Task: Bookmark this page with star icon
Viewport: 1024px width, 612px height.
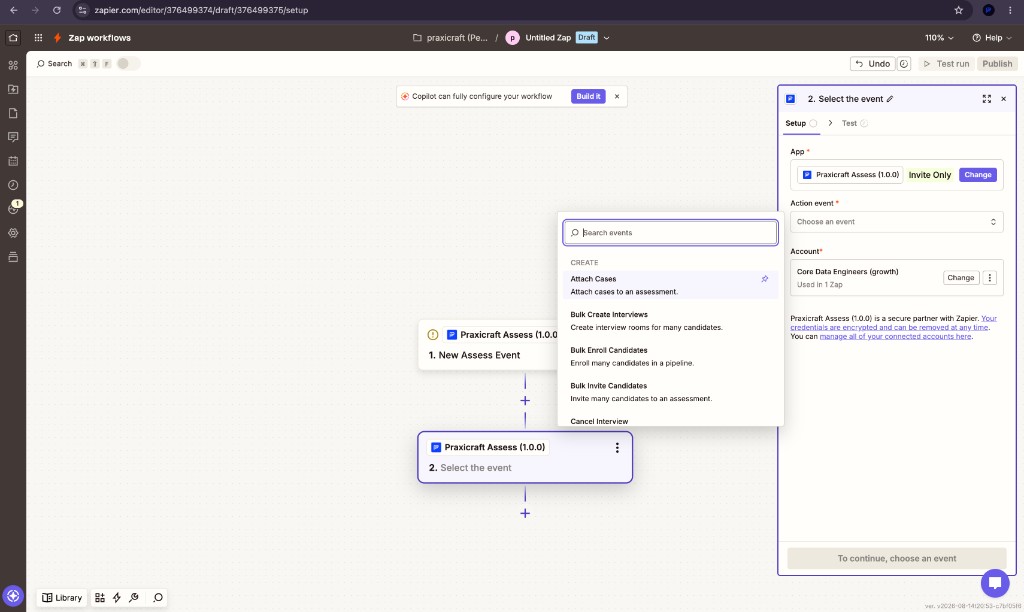Action: click(x=959, y=10)
